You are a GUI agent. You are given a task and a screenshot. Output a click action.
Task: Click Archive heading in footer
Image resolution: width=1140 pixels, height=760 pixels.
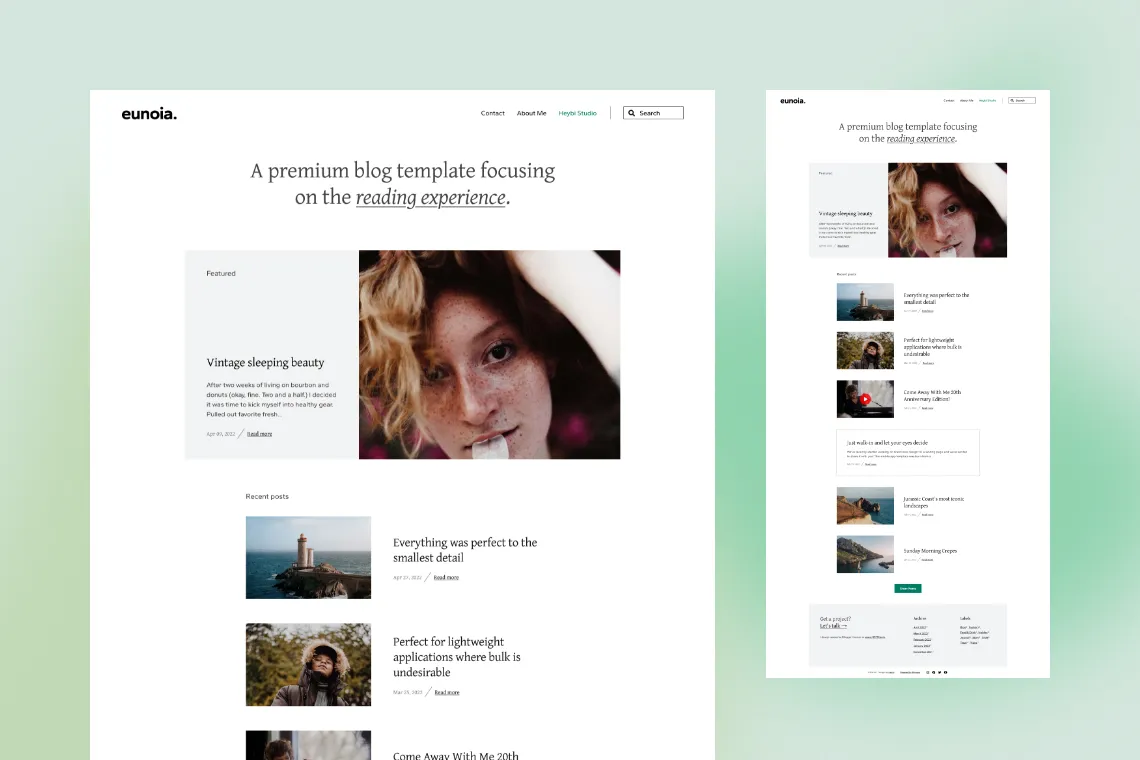(x=920, y=618)
